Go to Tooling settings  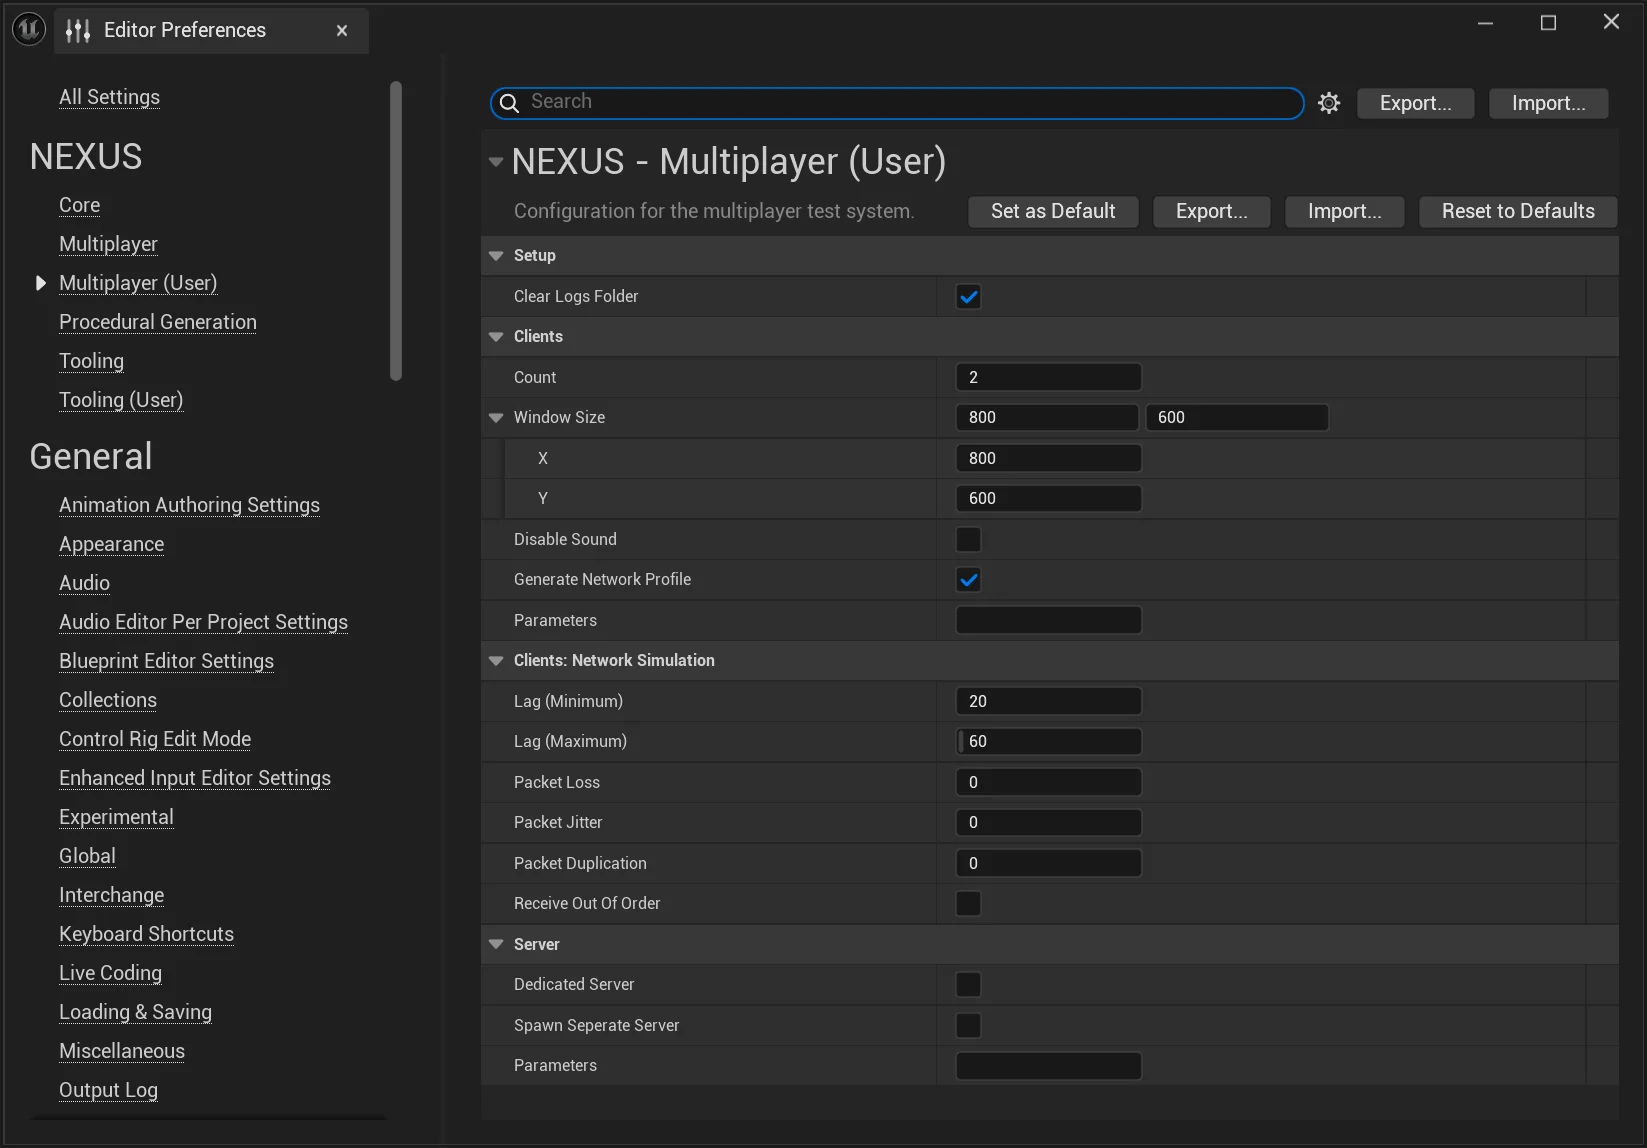click(91, 361)
